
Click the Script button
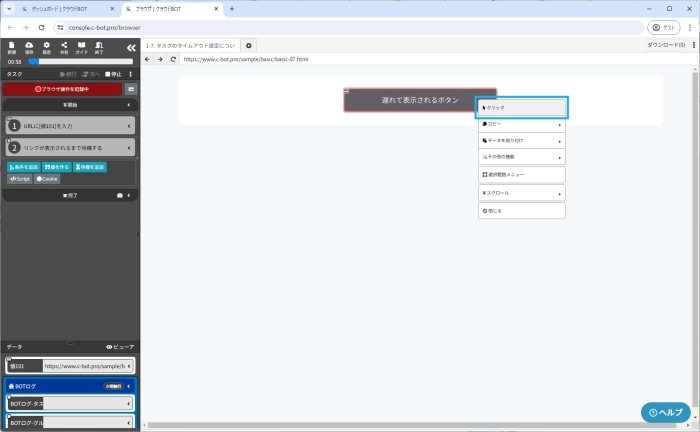coord(20,179)
